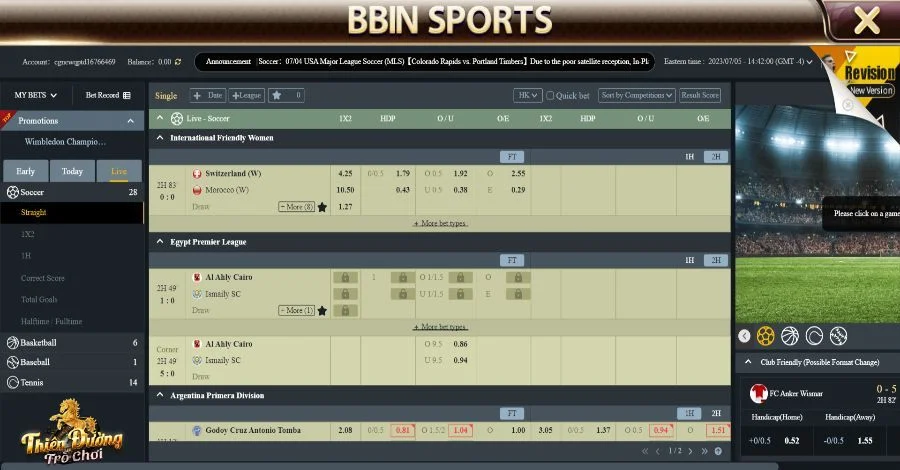Go to previous page arrow

(658, 451)
